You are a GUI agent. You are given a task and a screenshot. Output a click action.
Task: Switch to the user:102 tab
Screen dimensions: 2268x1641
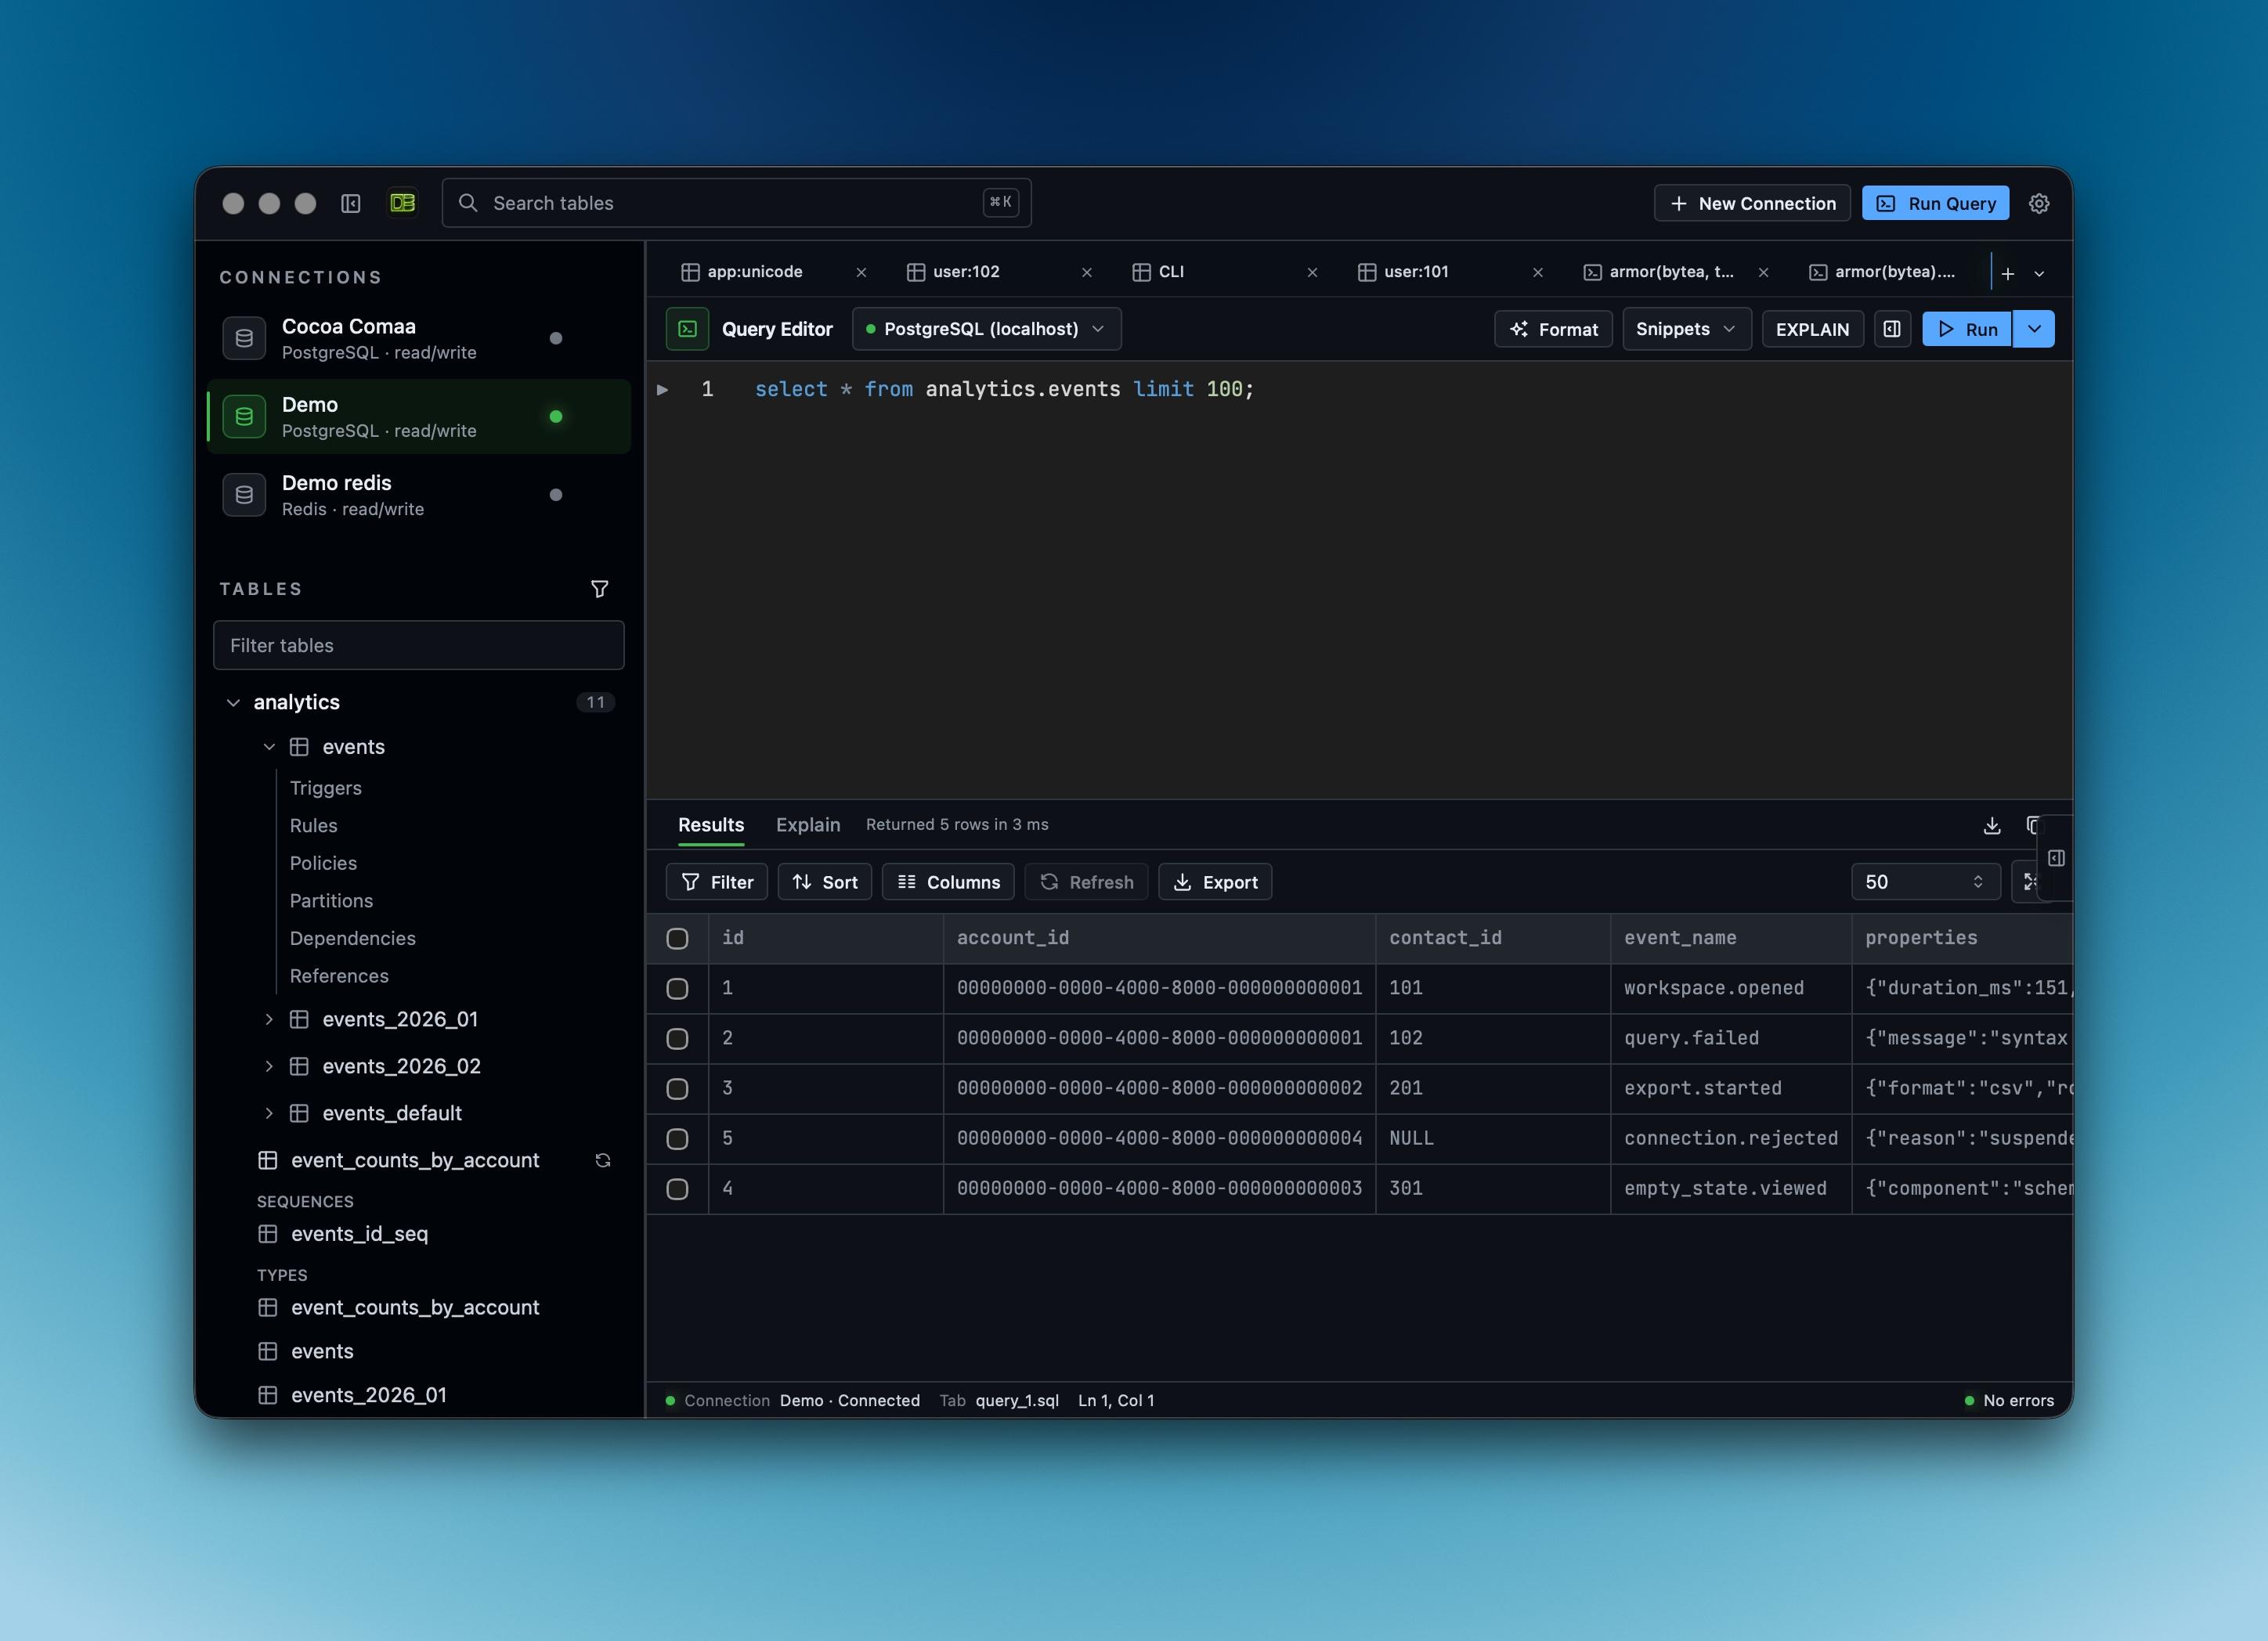pyautogui.click(x=966, y=272)
